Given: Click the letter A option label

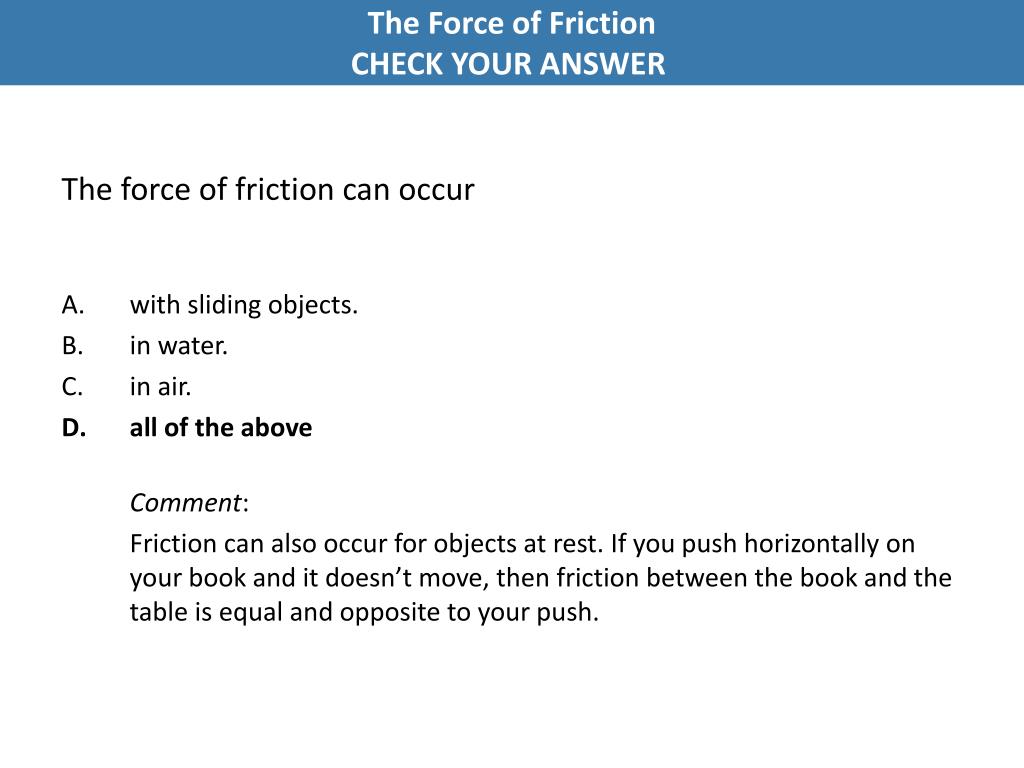Looking at the screenshot, I should point(73,305).
